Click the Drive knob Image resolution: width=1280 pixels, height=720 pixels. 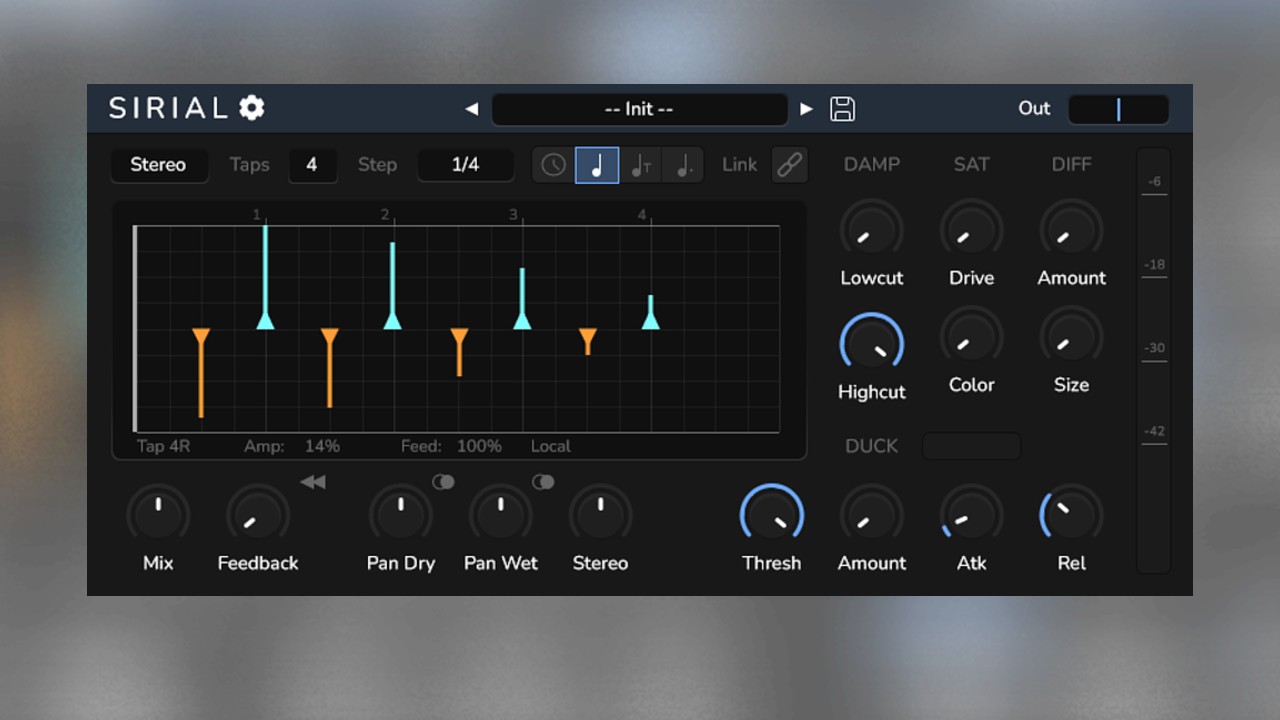[971, 230]
